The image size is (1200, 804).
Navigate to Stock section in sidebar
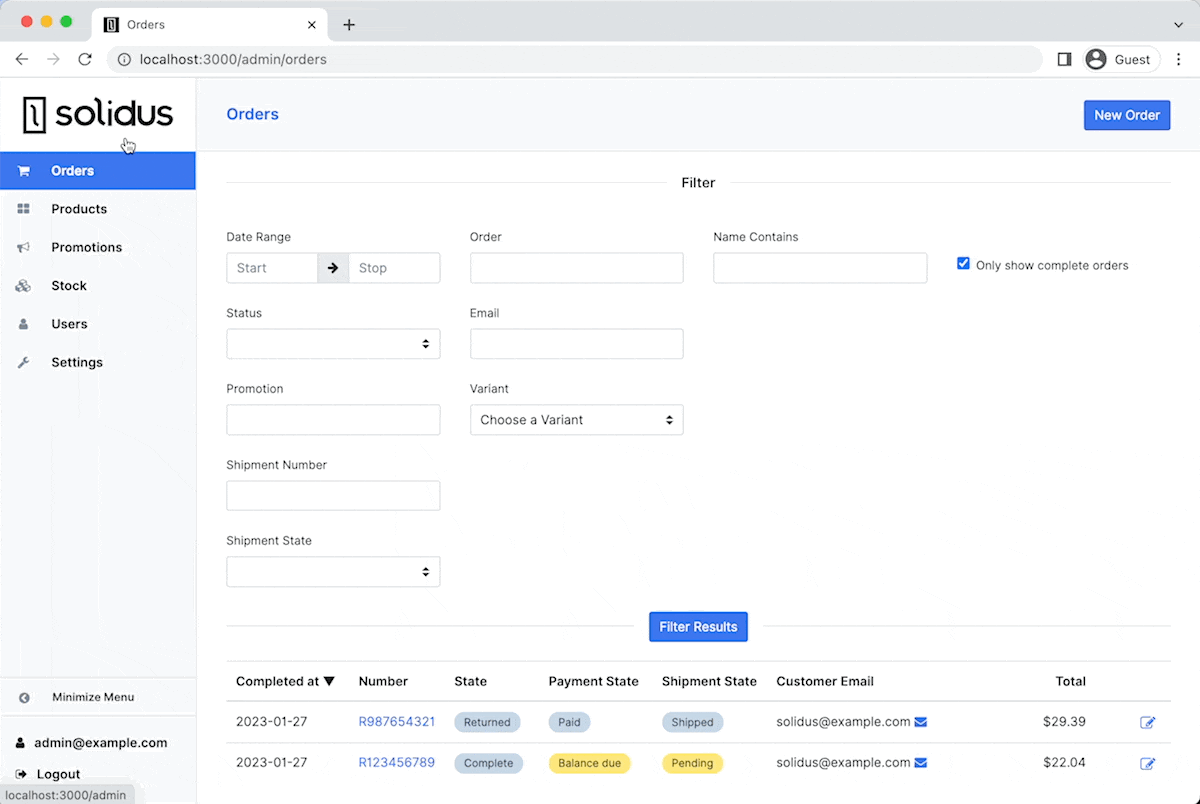69,286
